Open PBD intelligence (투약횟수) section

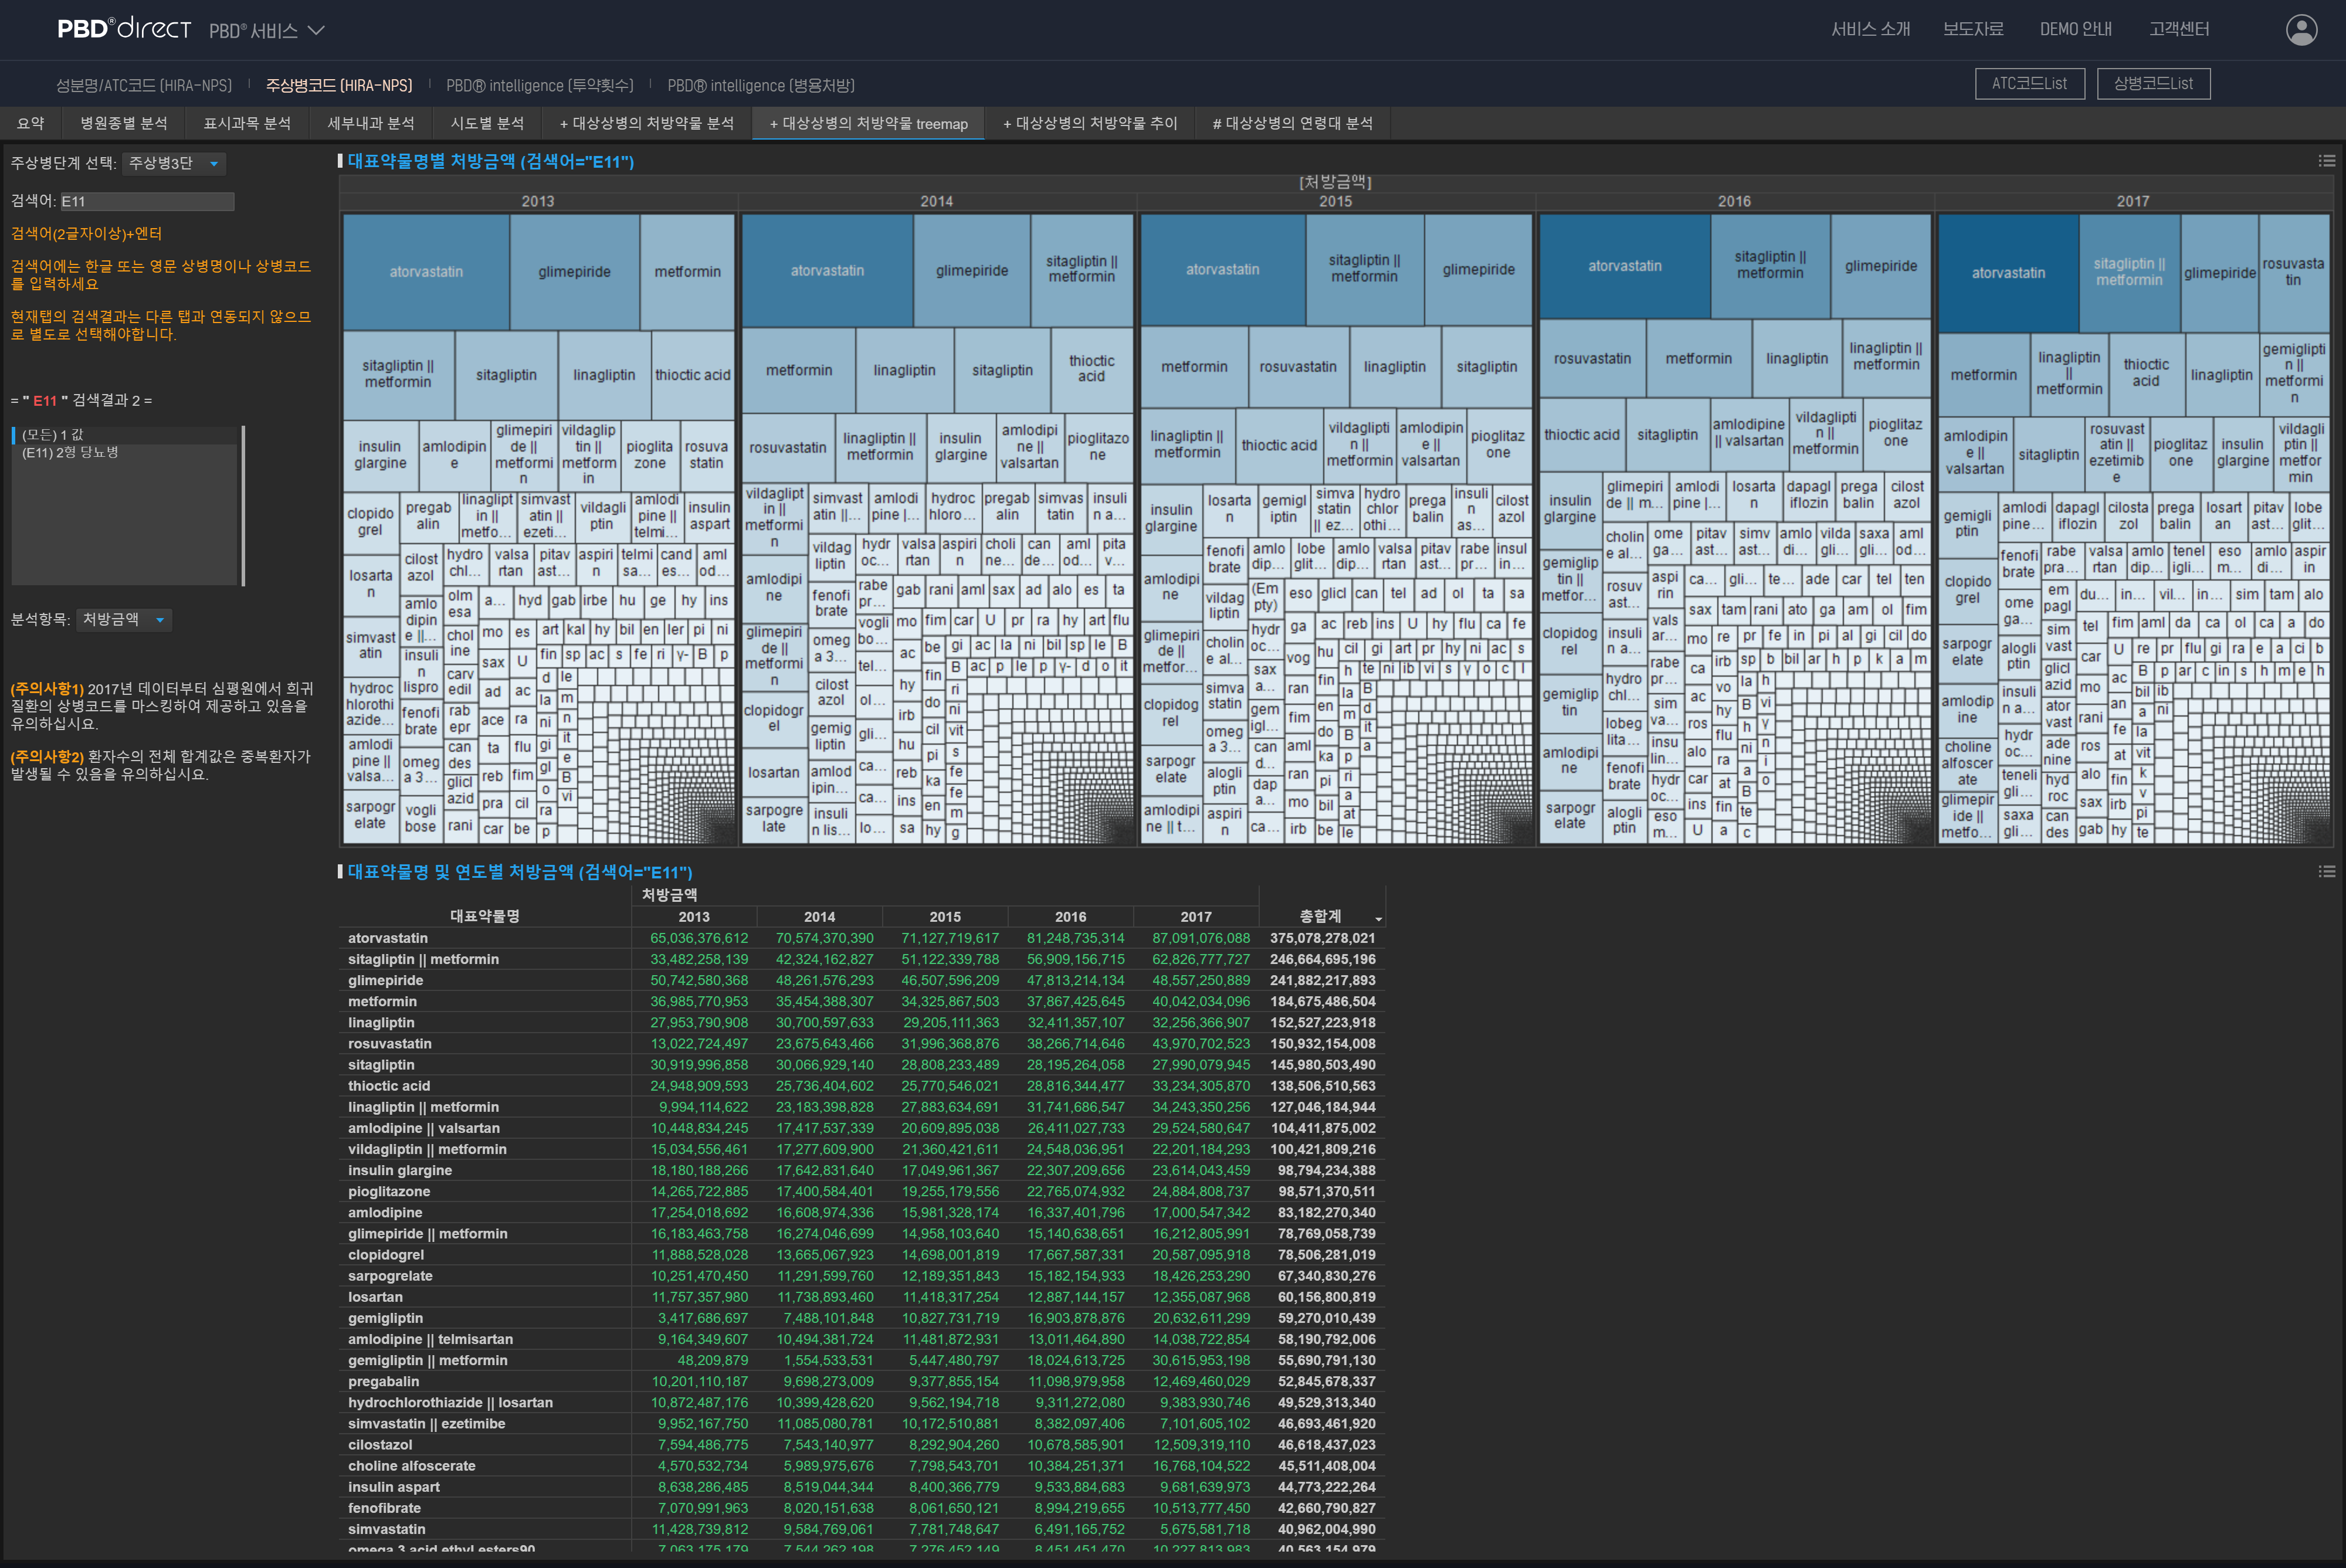(x=540, y=86)
